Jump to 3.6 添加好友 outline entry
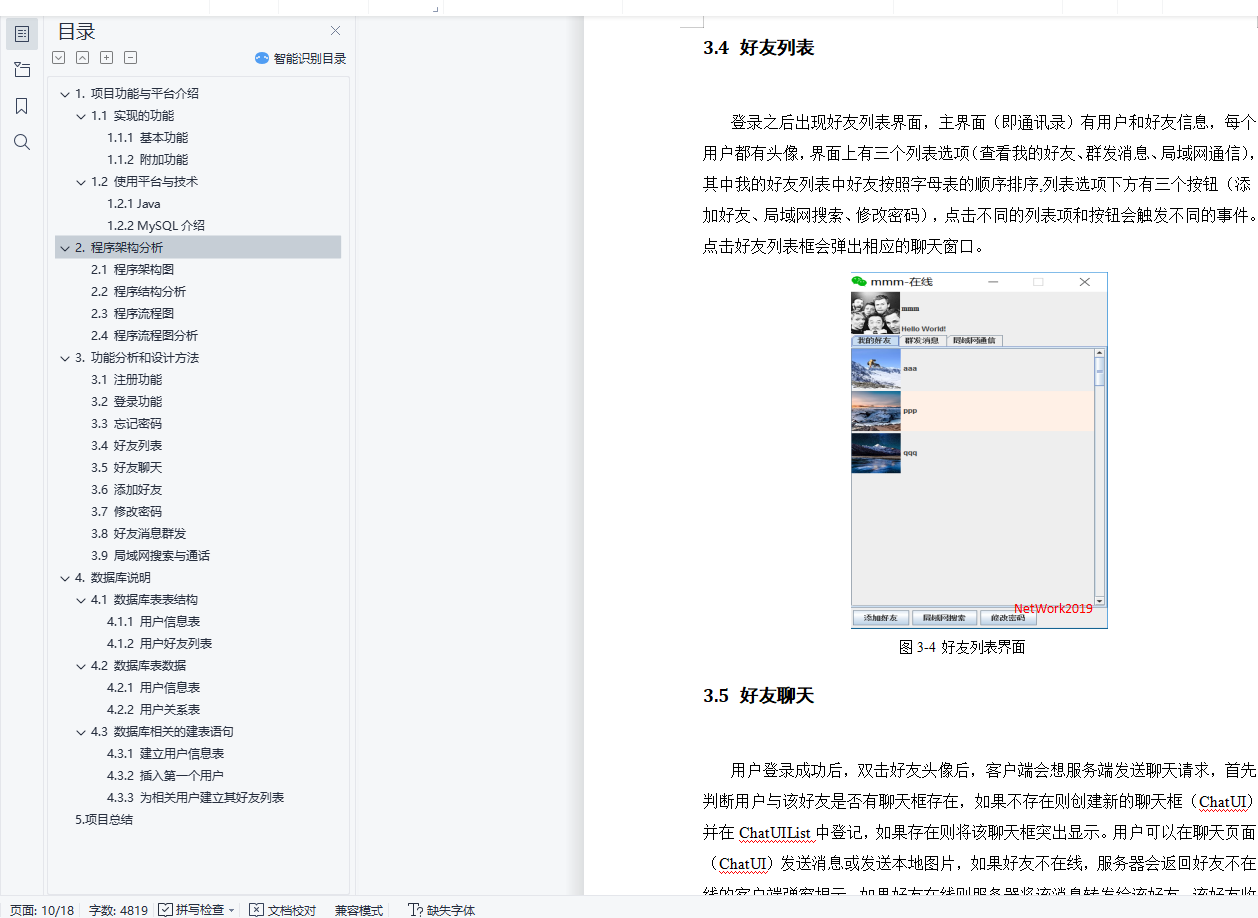 (x=126, y=490)
